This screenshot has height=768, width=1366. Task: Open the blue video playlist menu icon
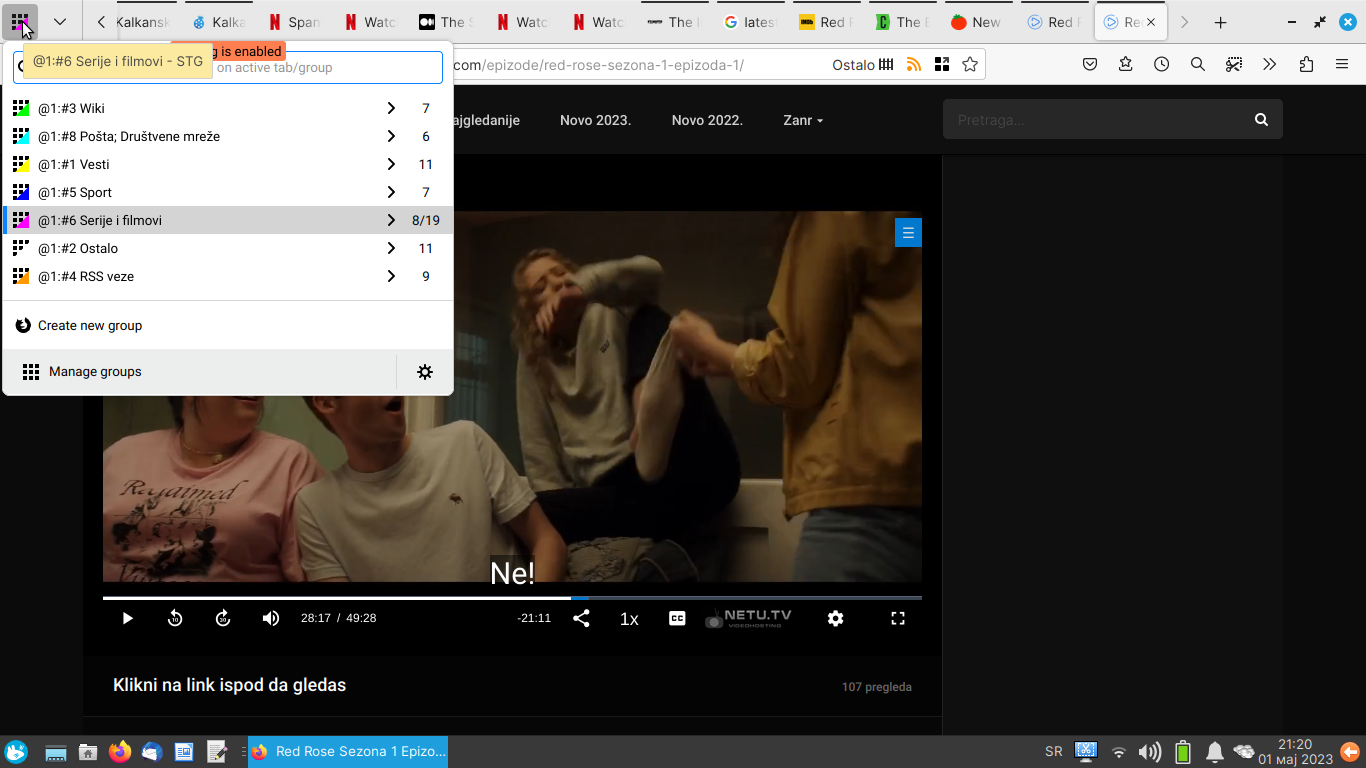click(908, 233)
